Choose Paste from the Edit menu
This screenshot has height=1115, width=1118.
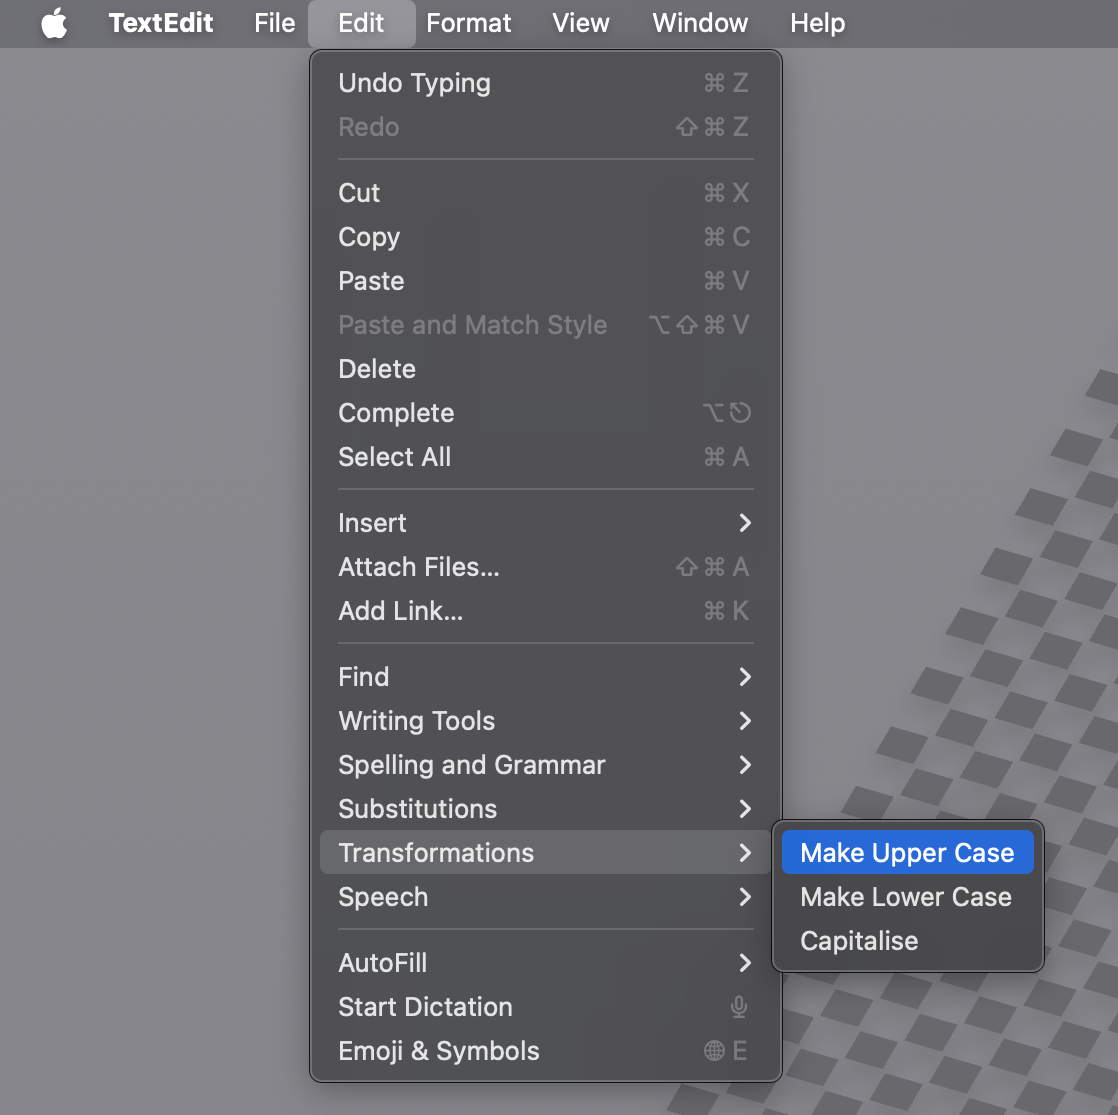(371, 281)
